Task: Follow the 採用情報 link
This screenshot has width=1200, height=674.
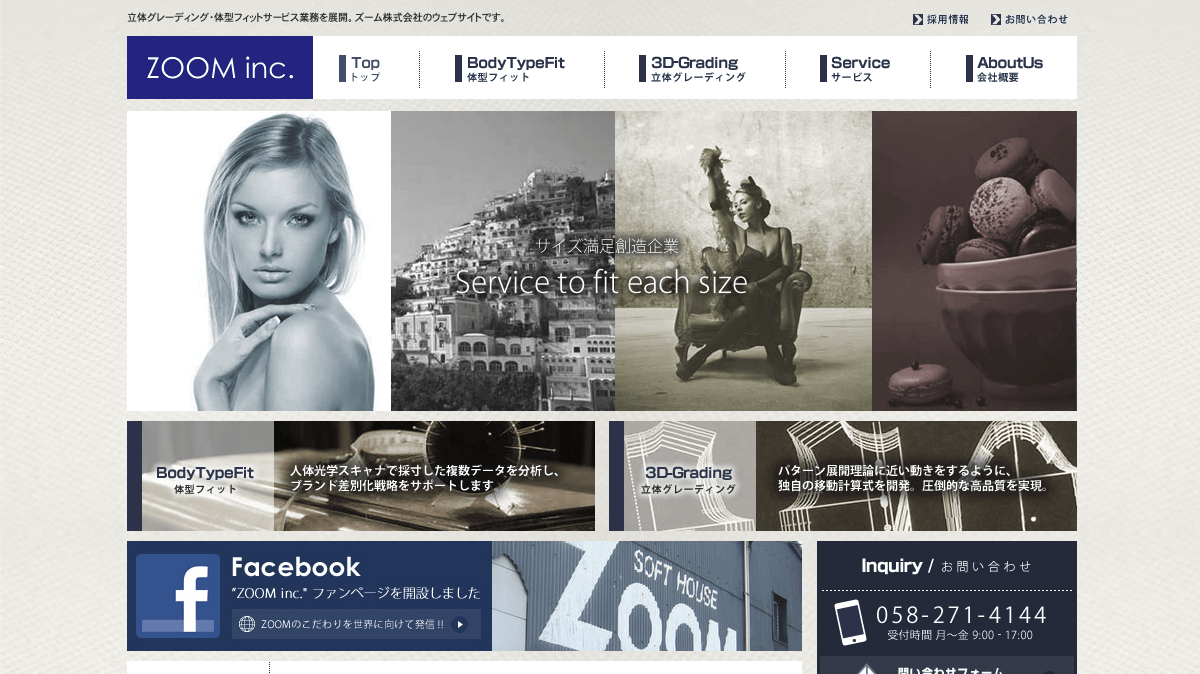Action: click(947, 19)
